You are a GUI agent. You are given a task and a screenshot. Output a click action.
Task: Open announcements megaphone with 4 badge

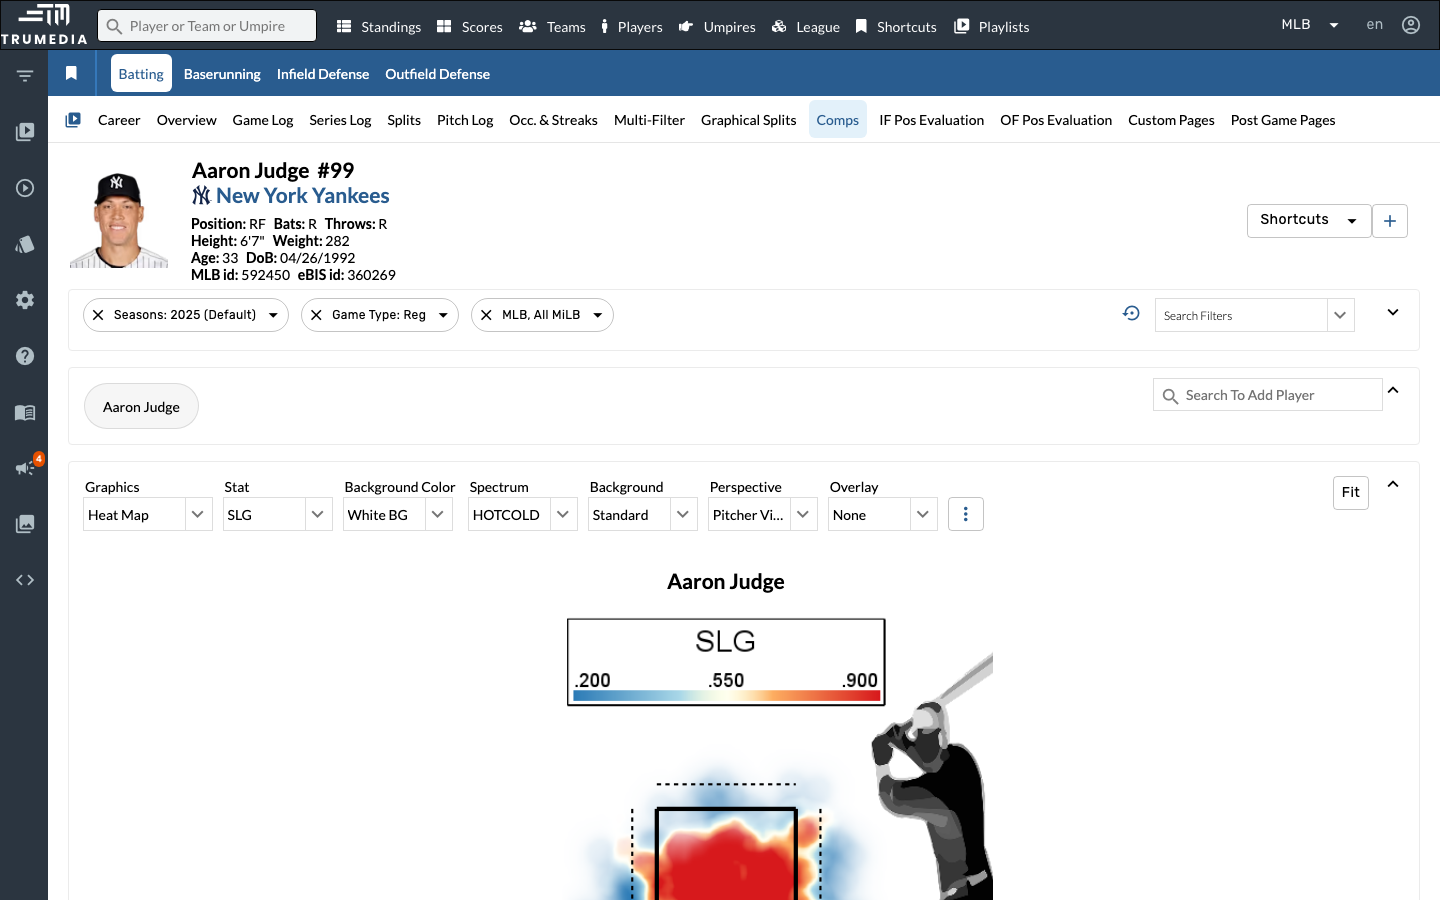pos(27,466)
